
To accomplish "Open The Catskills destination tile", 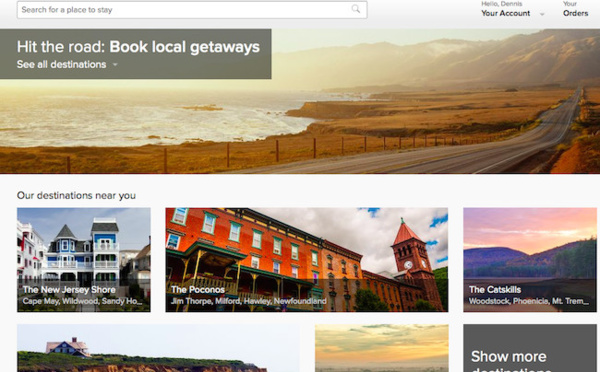I will tap(530, 260).
